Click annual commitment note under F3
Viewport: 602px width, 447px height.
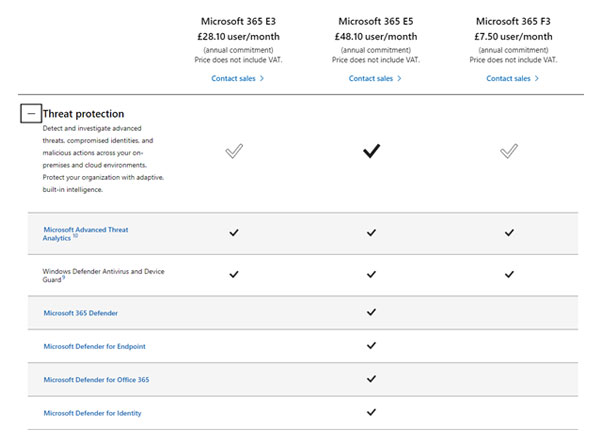[x=513, y=50]
